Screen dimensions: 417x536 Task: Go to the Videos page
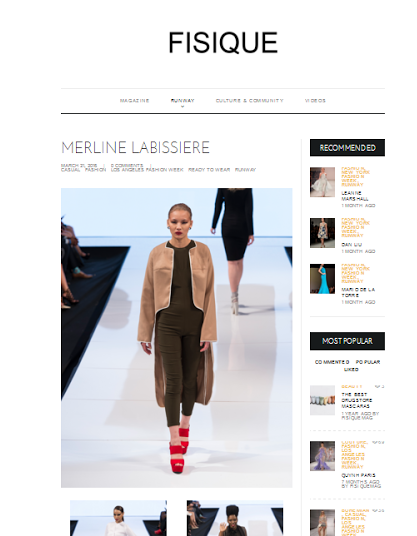[315, 100]
